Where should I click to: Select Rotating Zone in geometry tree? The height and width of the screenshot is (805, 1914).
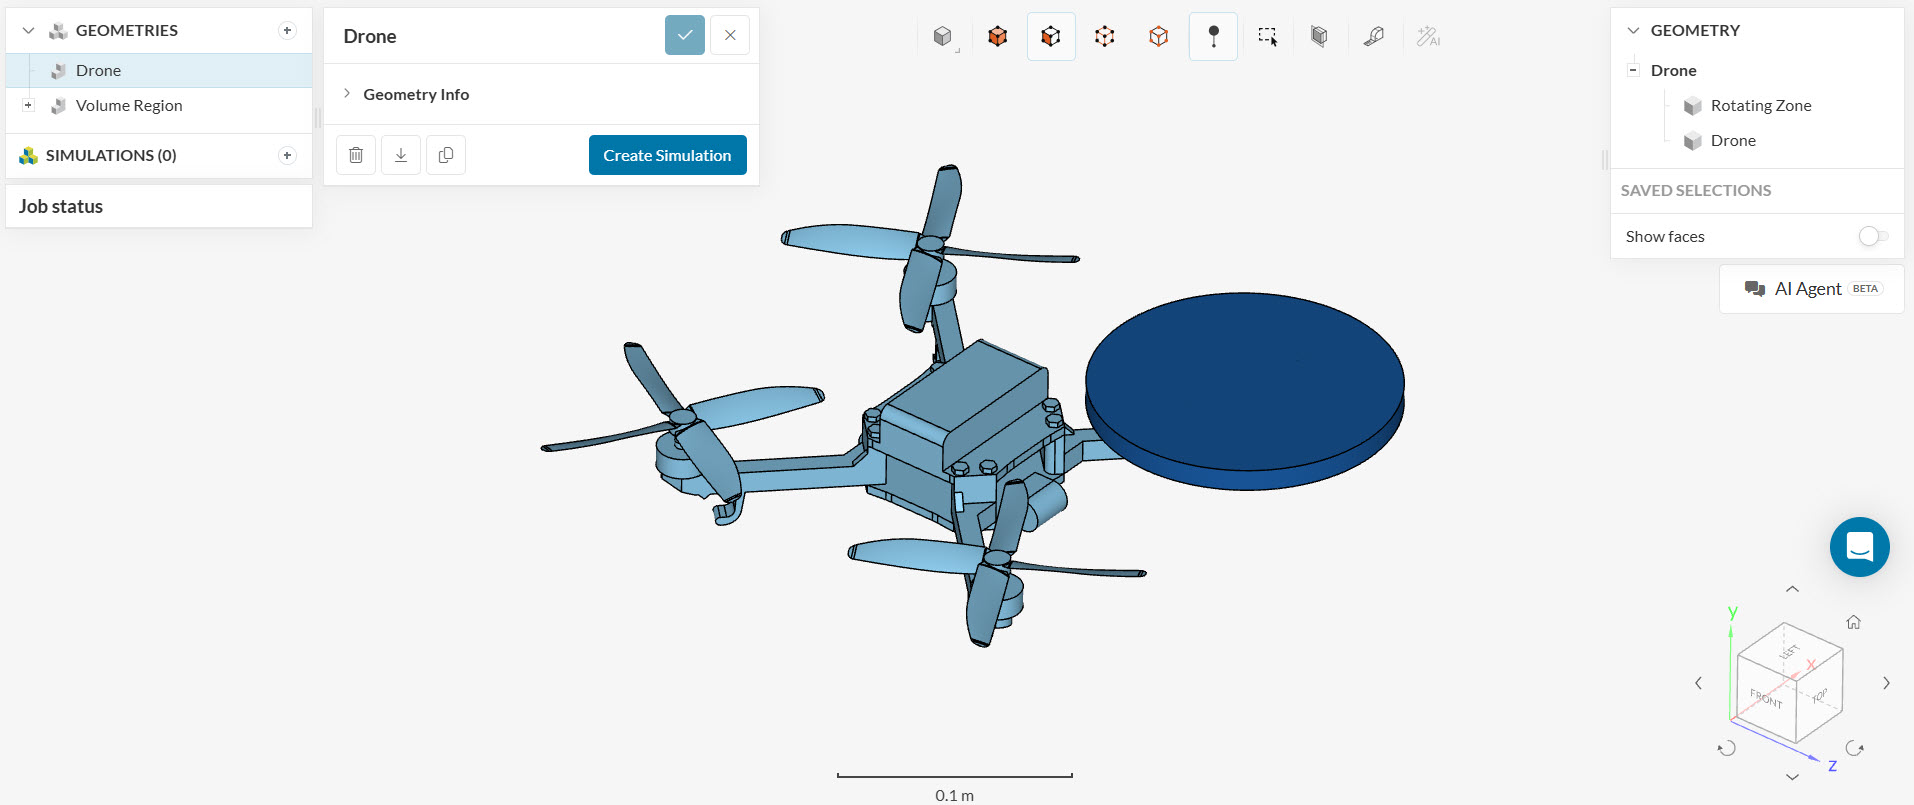tap(1760, 106)
